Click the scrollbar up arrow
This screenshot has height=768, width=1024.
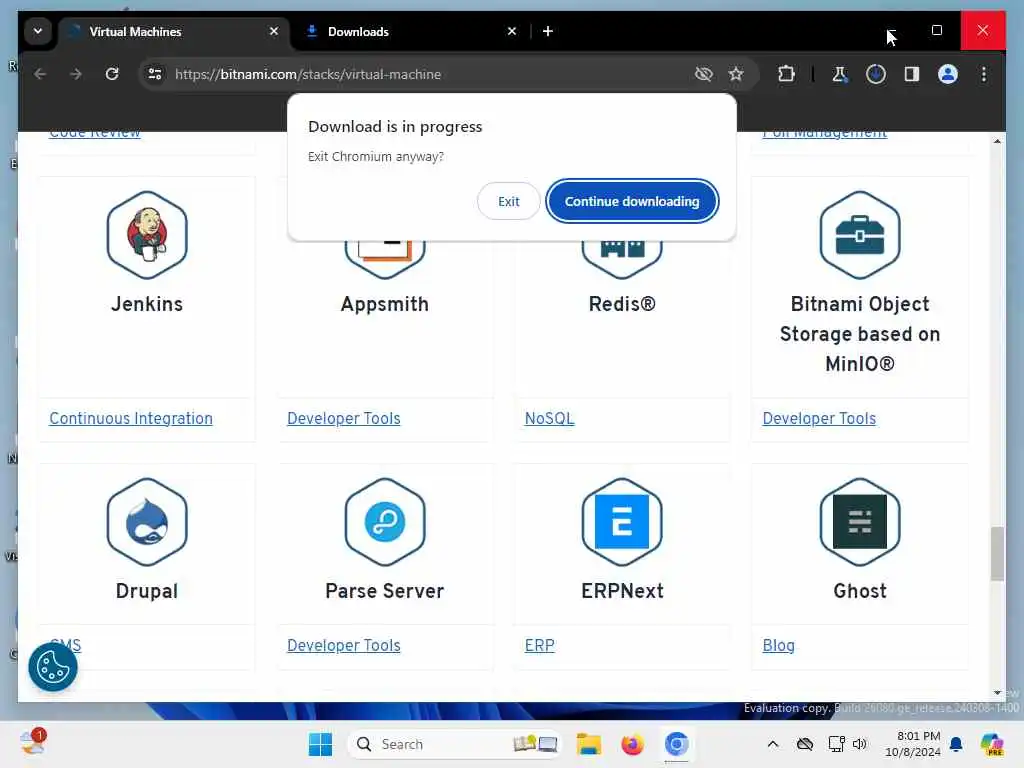coord(997,141)
